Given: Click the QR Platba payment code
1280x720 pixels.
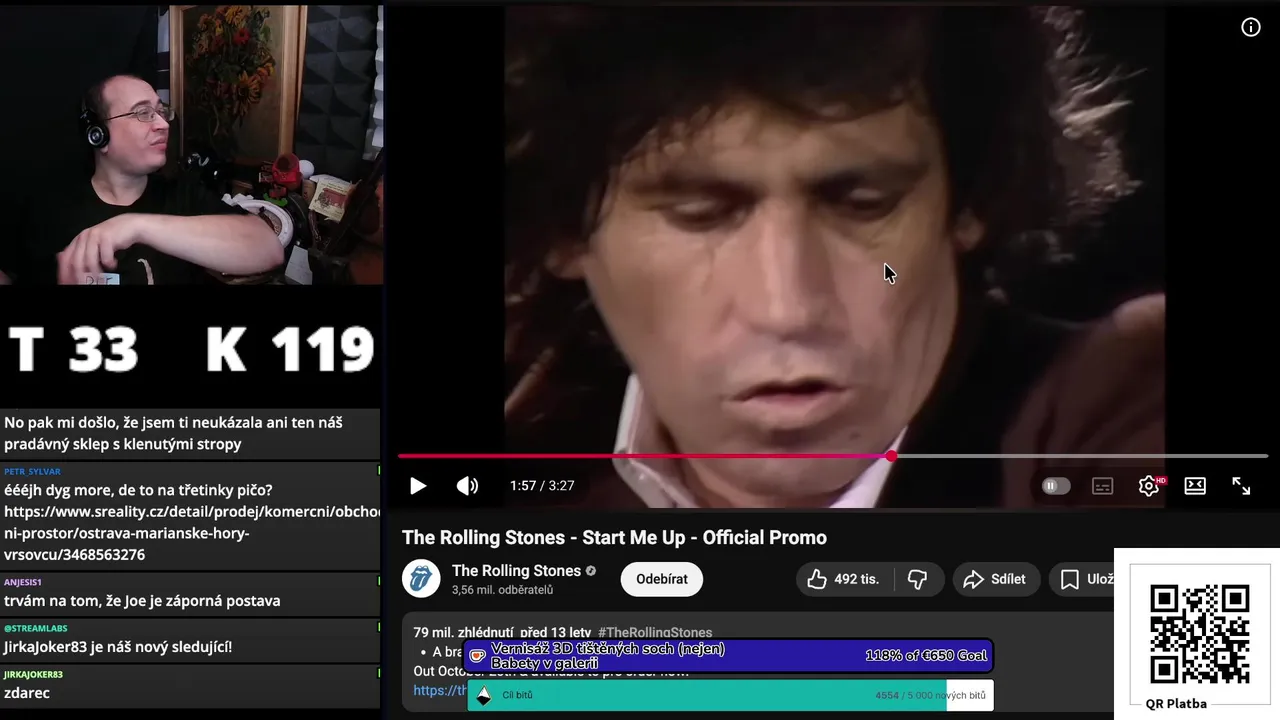Looking at the screenshot, I should click(x=1199, y=634).
